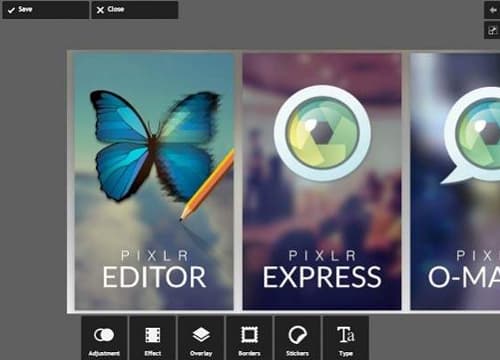Click the fullscreen icon below the arrow
Viewport: 500px width, 360px height.
point(492,30)
